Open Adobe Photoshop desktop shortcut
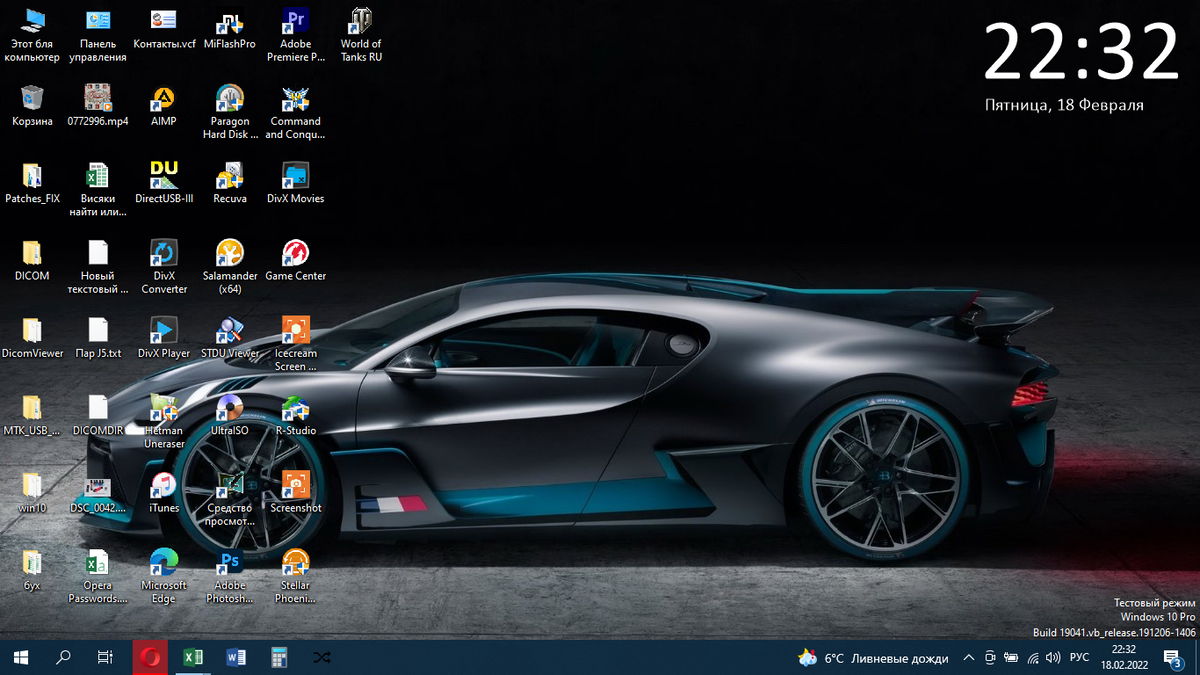The image size is (1200, 675). (229, 575)
